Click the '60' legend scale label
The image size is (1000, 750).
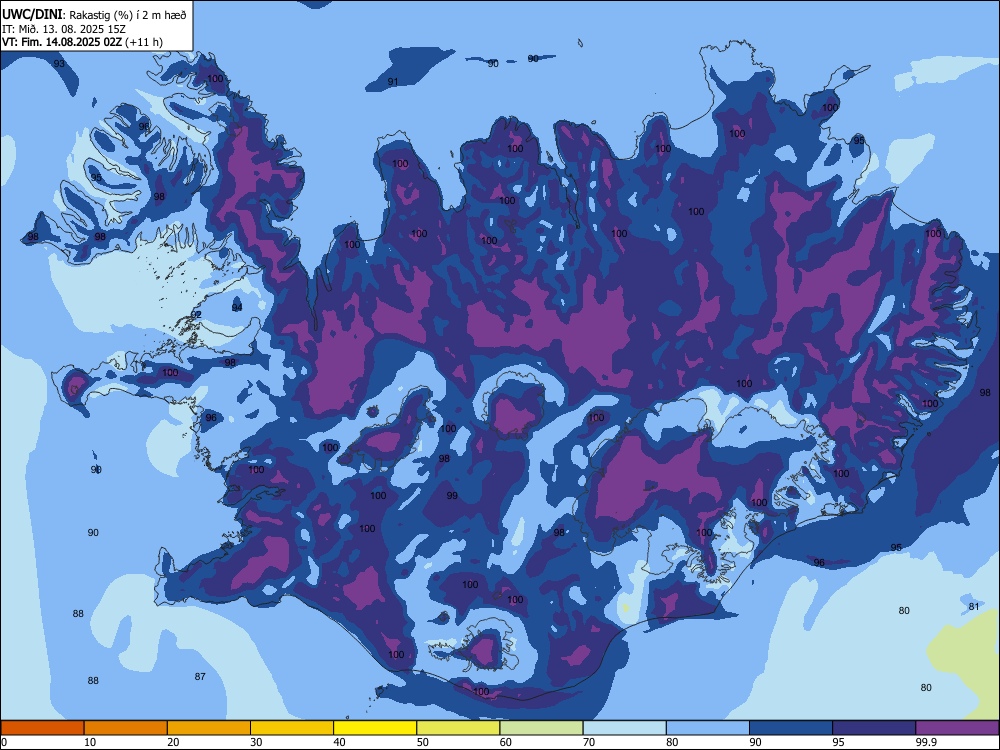(506, 742)
